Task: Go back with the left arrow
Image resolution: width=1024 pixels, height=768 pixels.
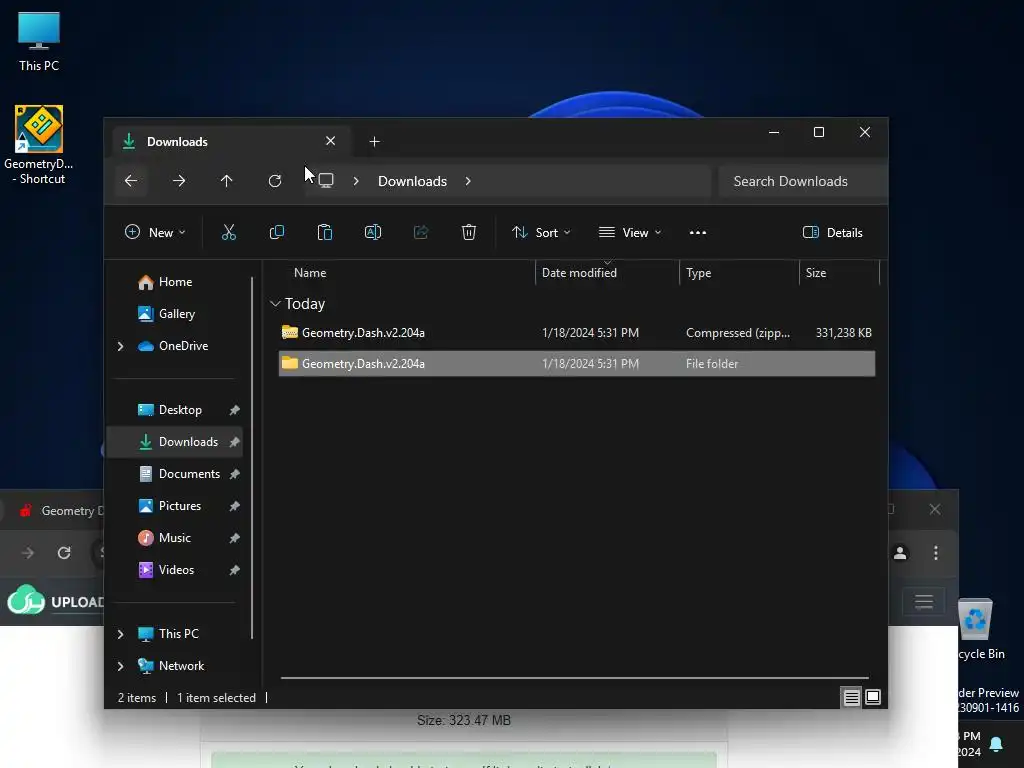Action: 131,181
